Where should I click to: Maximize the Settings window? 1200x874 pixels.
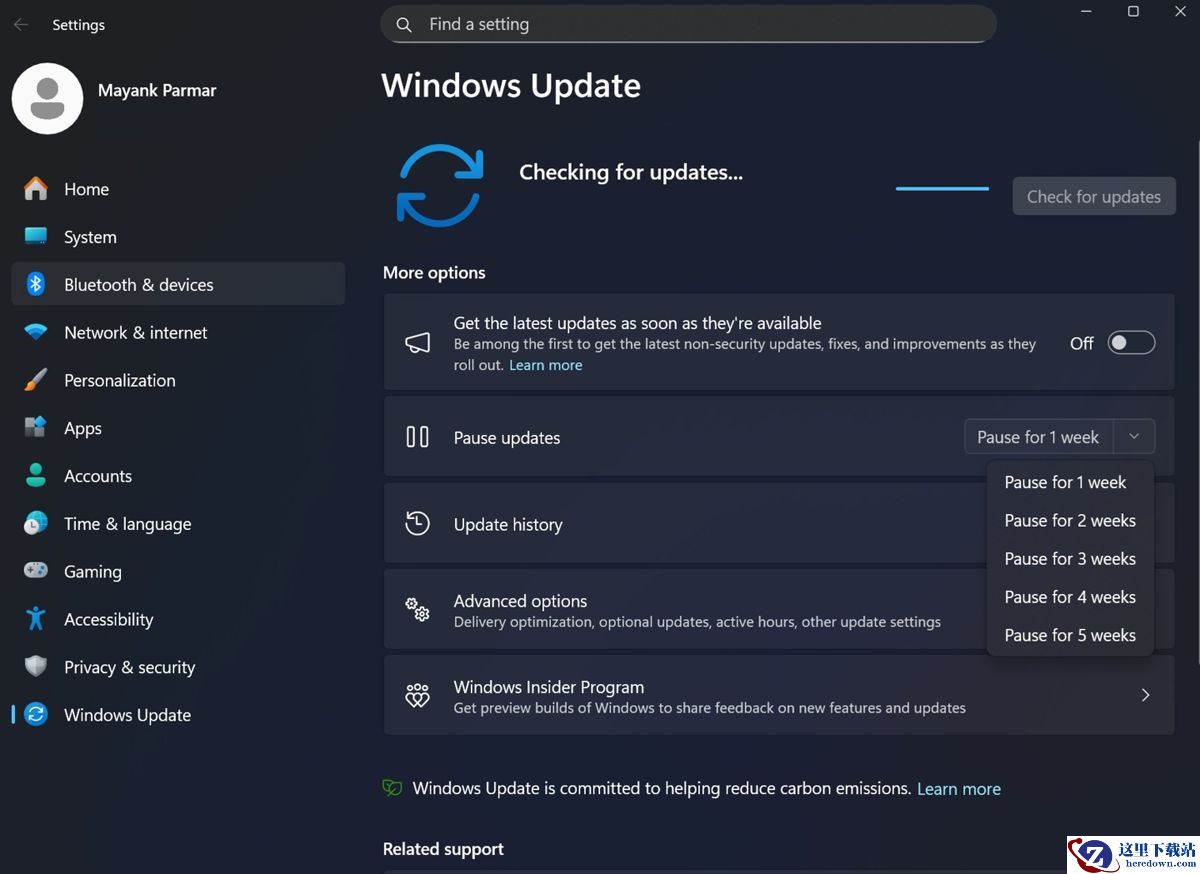tap(1133, 12)
